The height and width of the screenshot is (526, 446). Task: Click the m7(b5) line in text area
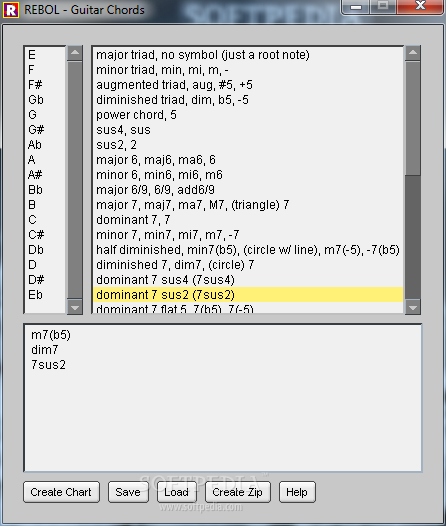[51, 335]
